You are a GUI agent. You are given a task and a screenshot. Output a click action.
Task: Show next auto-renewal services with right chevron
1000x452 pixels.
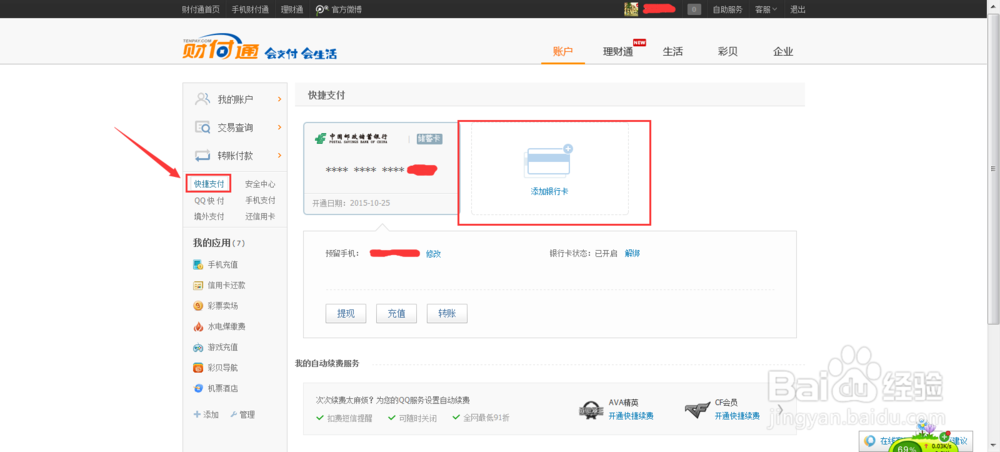point(781,409)
